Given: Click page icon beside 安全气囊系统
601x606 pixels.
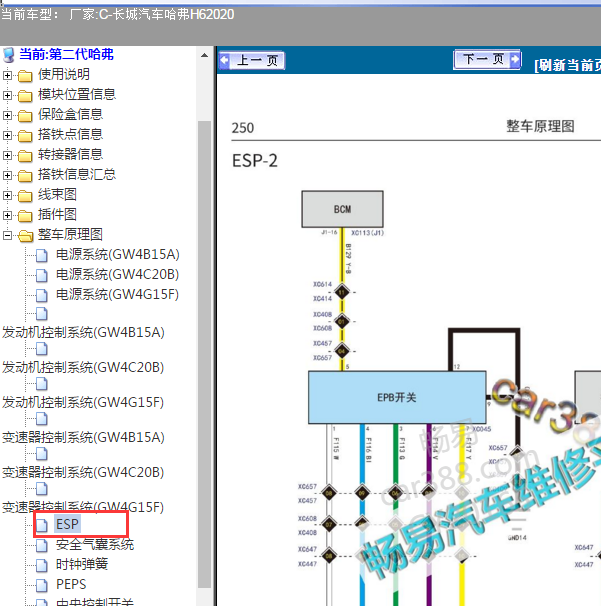Looking at the screenshot, I should (x=42, y=545).
